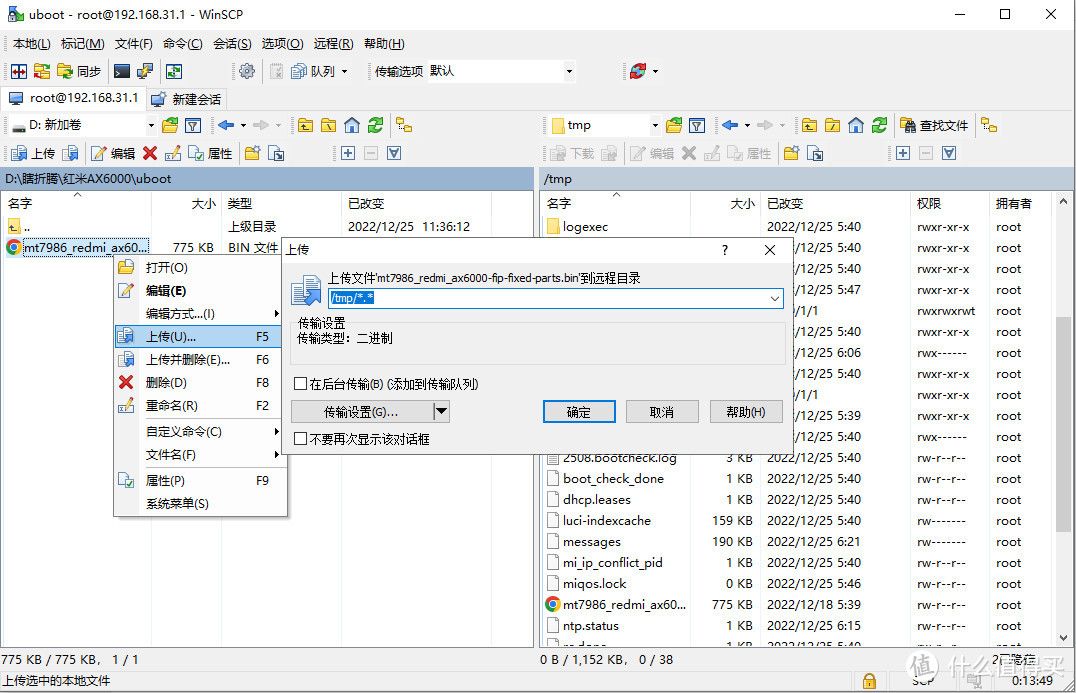The image size is (1076, 693).
Task: Go to local home directory icon
Action: 352,125
